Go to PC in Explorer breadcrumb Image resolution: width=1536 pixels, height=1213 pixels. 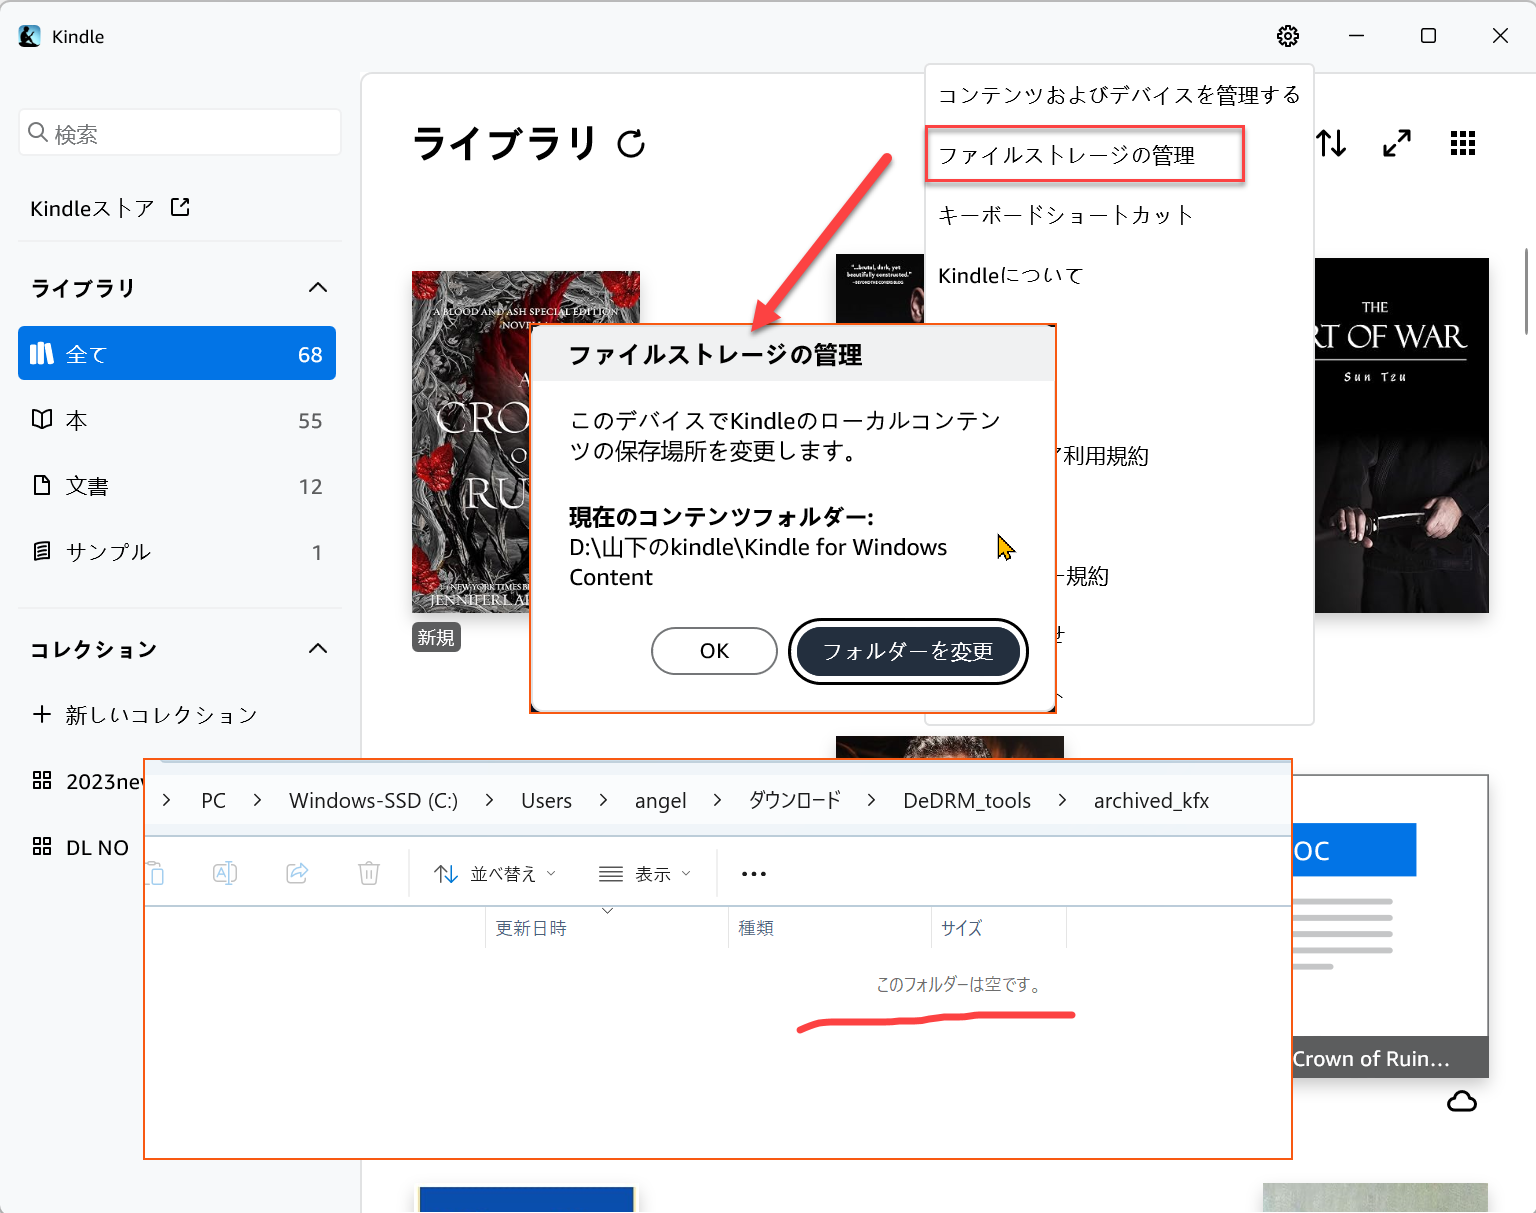[x=213, y=801]
